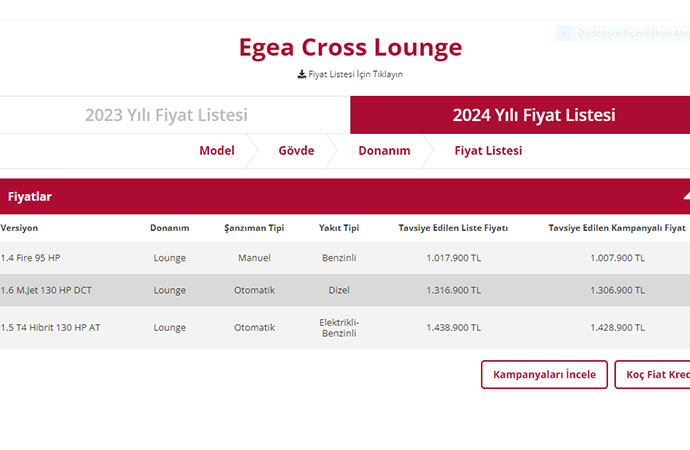Select the 2024 Yılı Fiyat Listesi tab
Image resolution: width=690 pixels, height=450 pixels.
point(520,115)
